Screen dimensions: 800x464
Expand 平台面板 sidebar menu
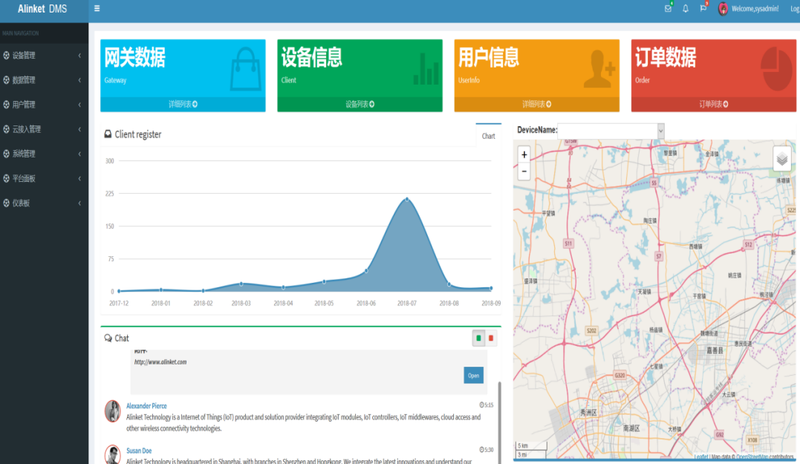pyautogui.click(x=44, y=178)
